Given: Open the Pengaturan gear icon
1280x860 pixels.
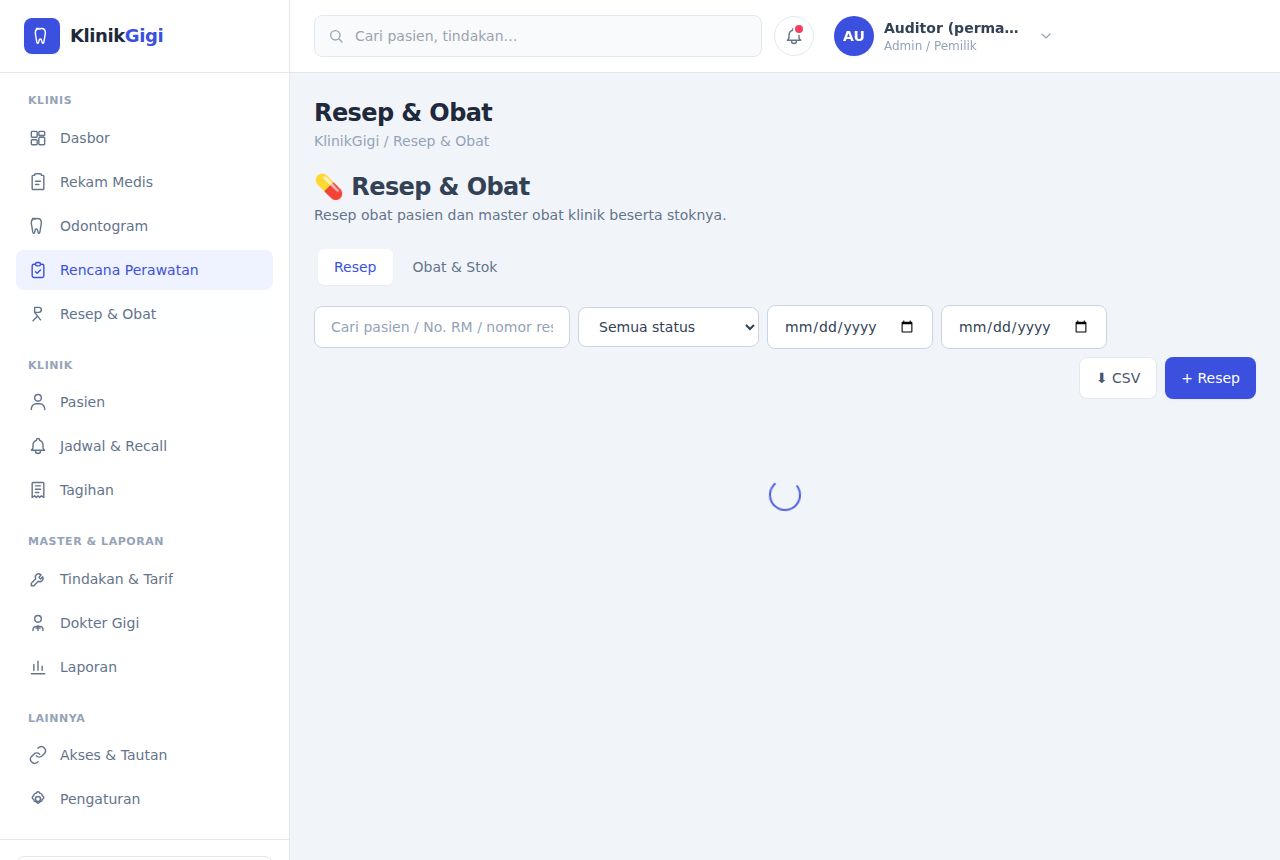Looking at the screenshot, I should (x=38, y=799).
